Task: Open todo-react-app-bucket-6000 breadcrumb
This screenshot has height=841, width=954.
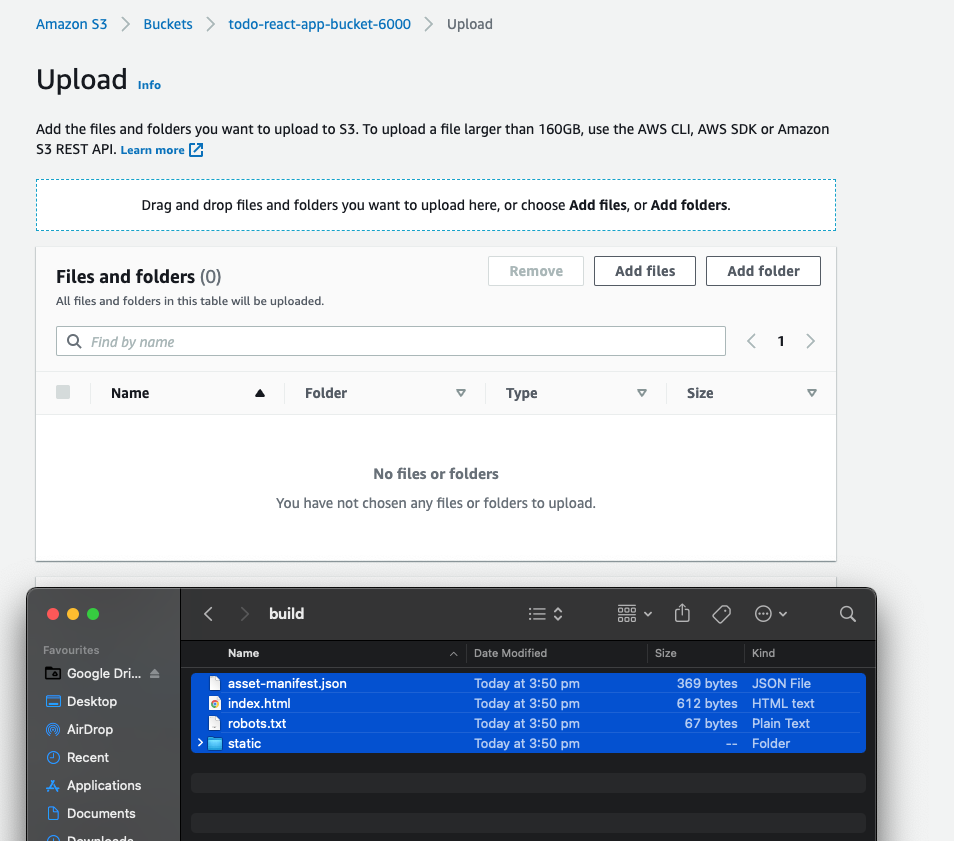Action: click(x=319, y=24)
